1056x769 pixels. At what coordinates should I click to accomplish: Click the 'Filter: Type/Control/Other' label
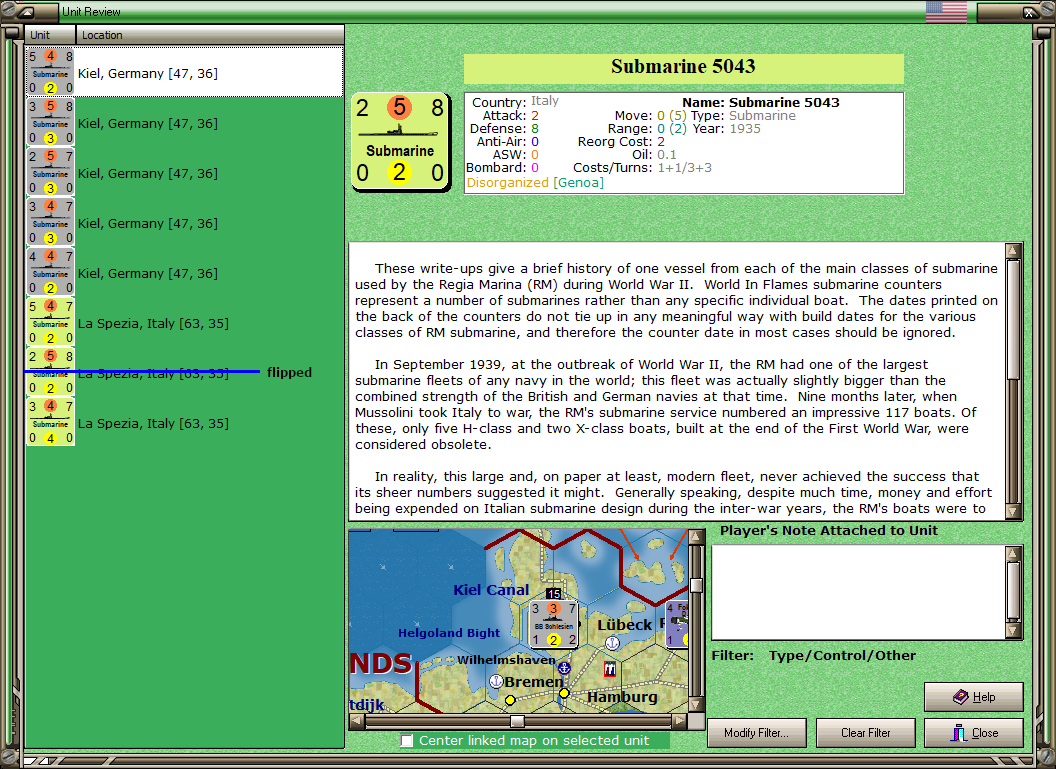tap(814, 655)
